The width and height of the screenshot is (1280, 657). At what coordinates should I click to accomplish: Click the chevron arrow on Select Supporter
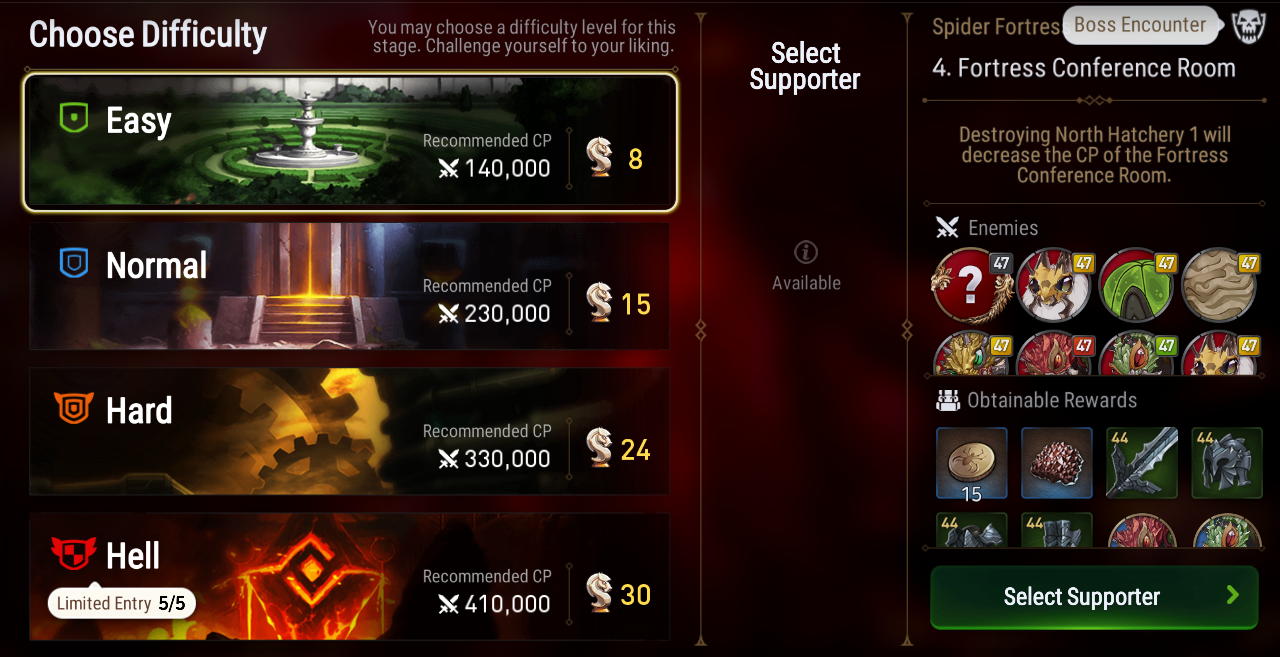click(x=1233, y=596)
